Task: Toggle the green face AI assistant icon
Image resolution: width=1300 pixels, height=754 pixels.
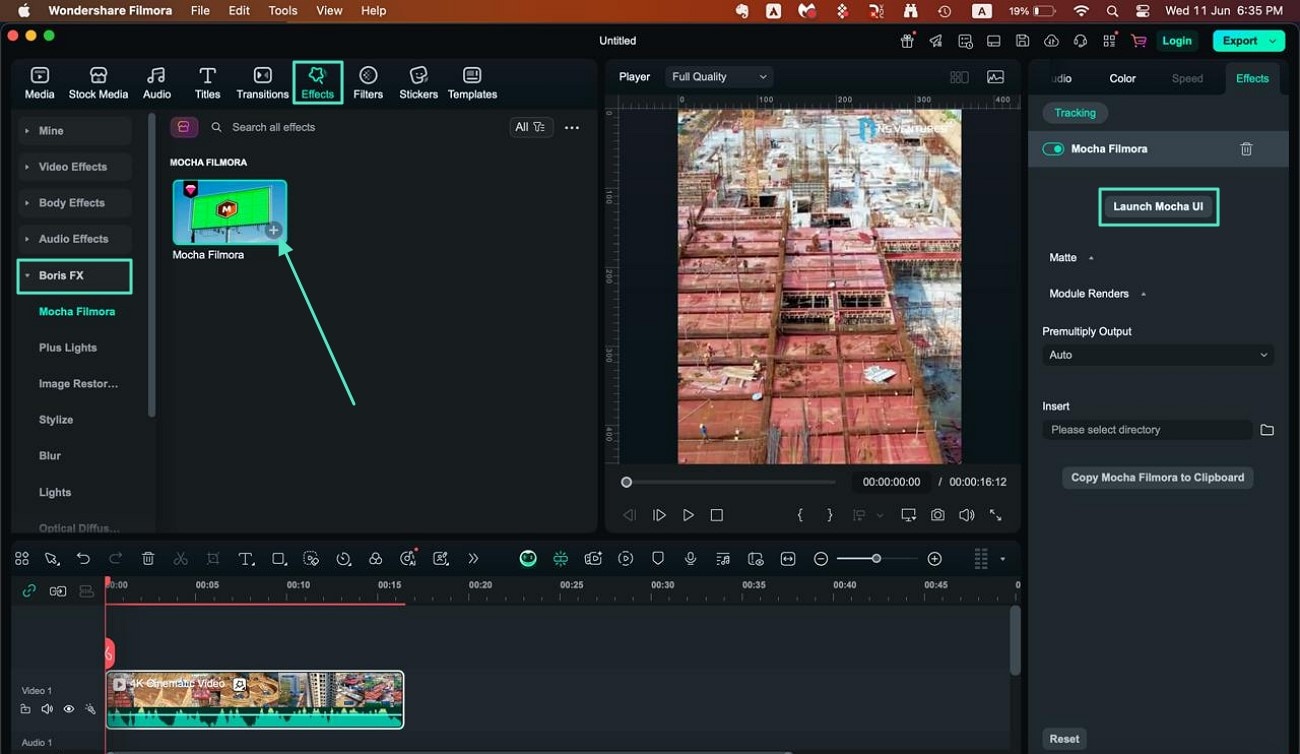Action: (x=528, y=559)
